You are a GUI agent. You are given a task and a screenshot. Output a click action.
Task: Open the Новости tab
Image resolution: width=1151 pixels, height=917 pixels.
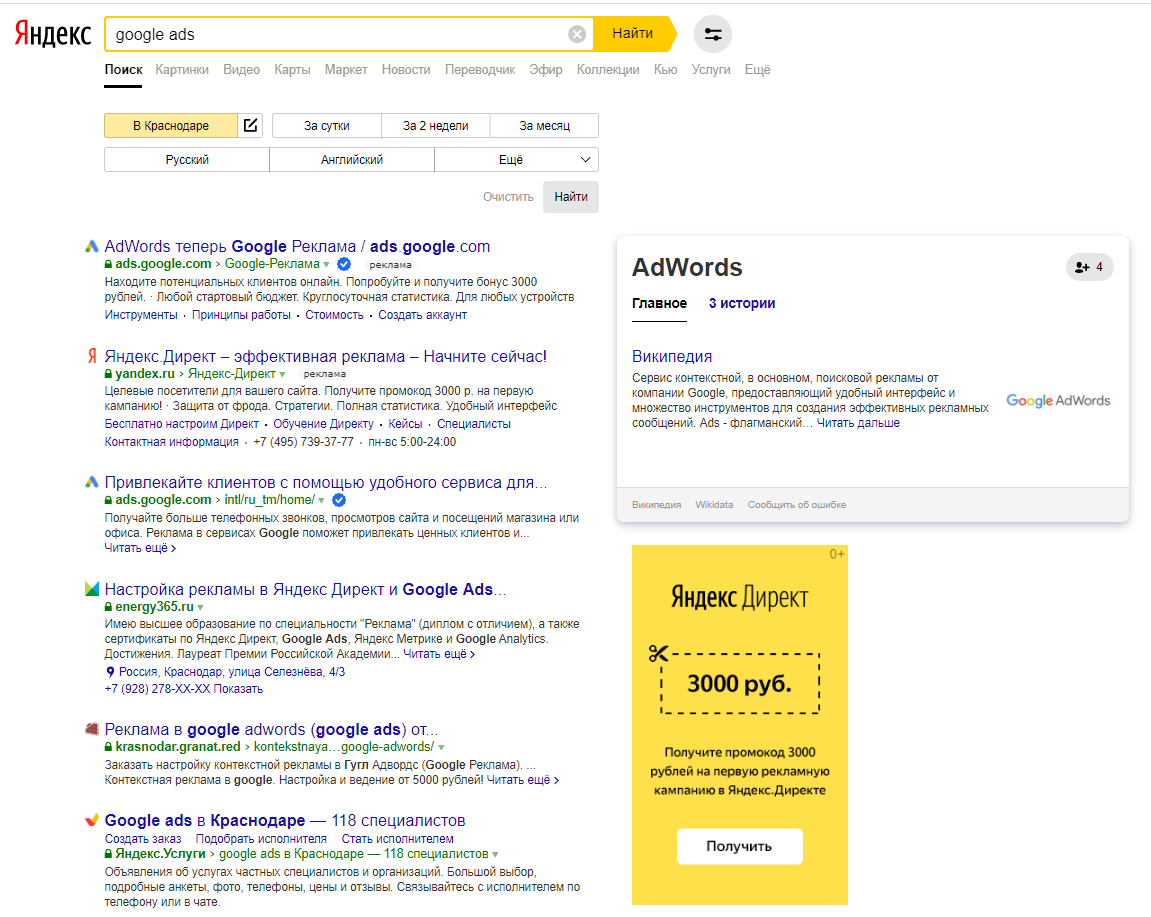pyautogui.click(x=406, y=70)
